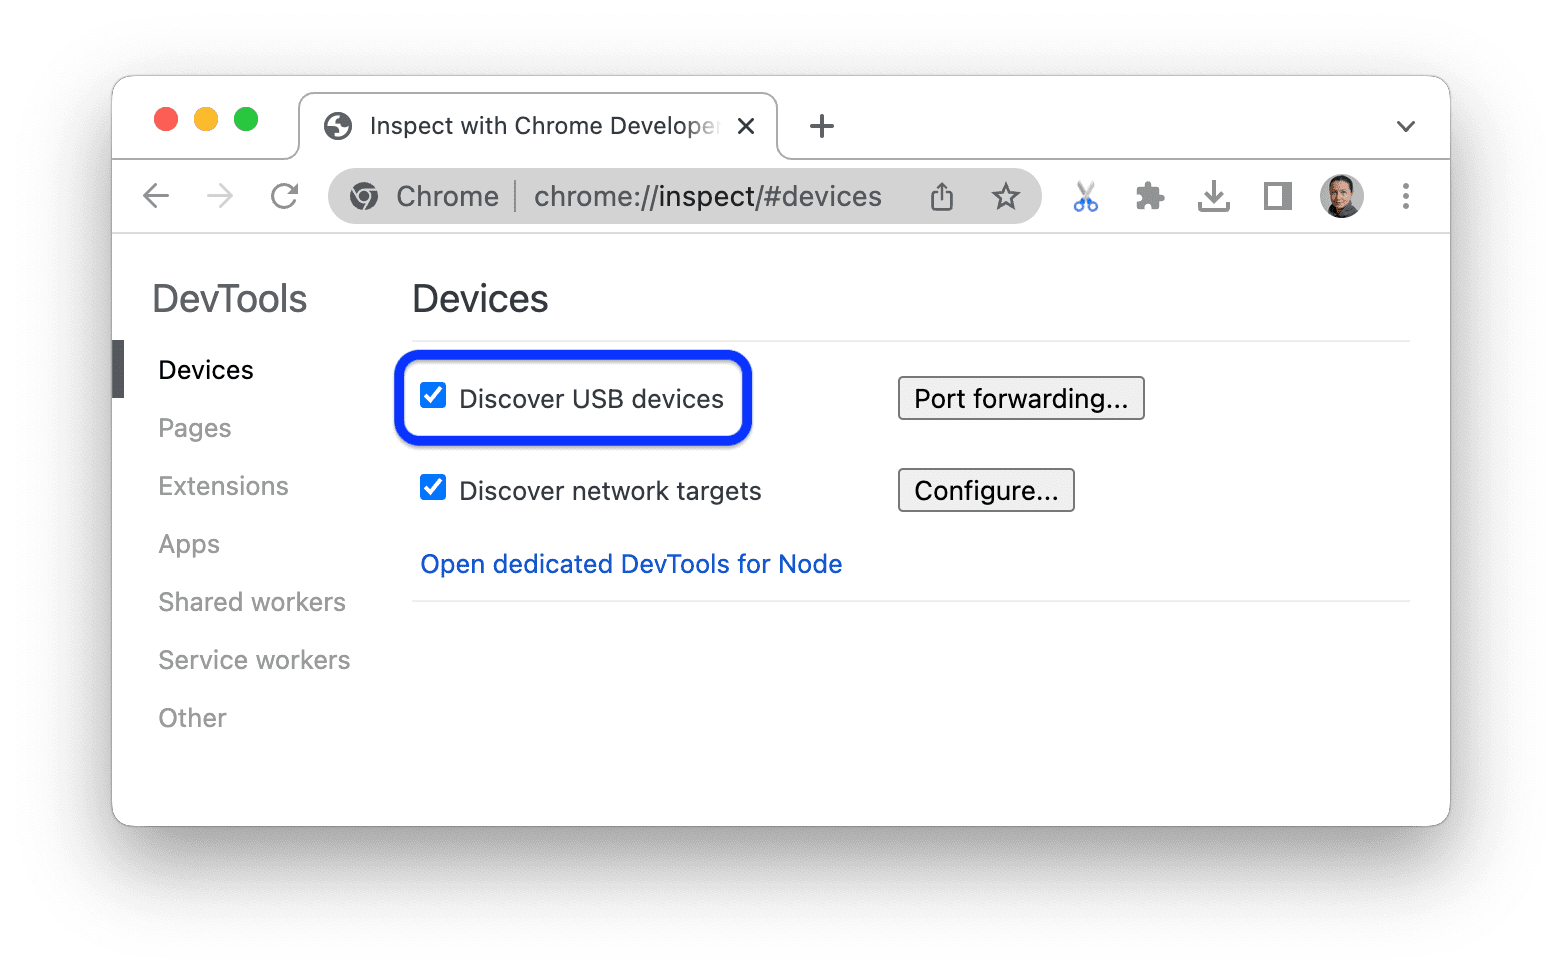
Task: Select the Pages sidebar section
Action: click(x=194, y=427)
